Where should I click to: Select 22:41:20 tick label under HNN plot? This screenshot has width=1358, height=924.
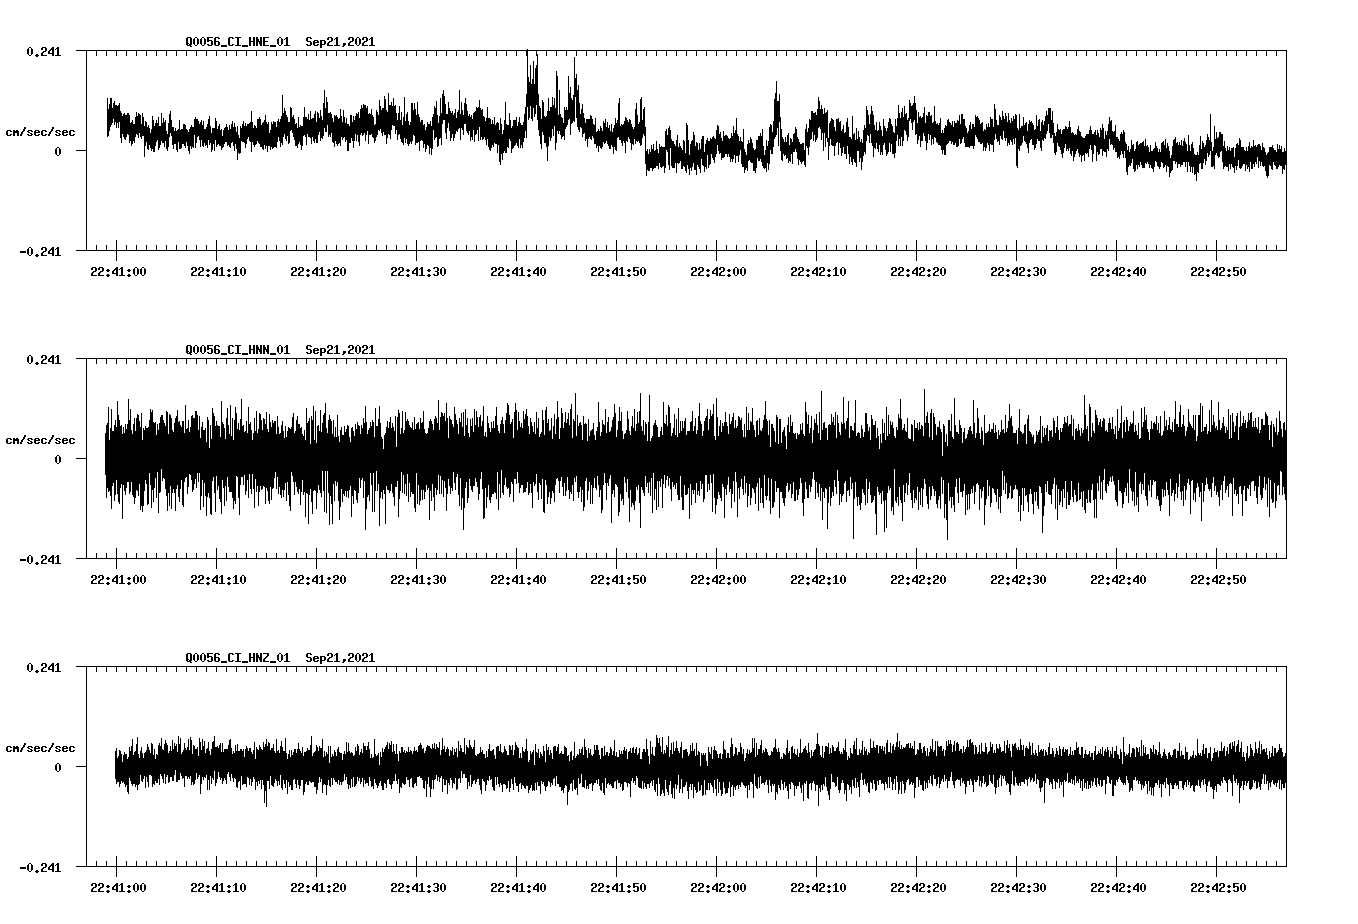tap(318, 579)
